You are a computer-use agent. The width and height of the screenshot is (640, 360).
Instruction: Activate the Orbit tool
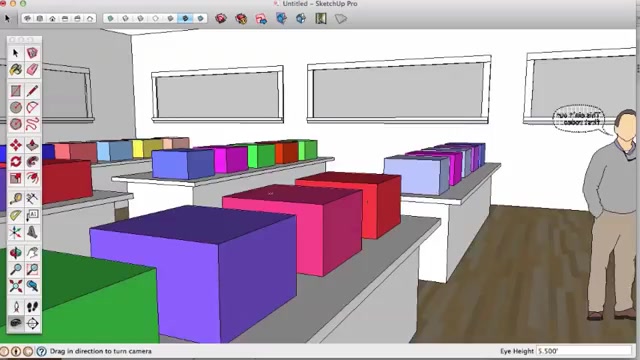coord(16,253)
